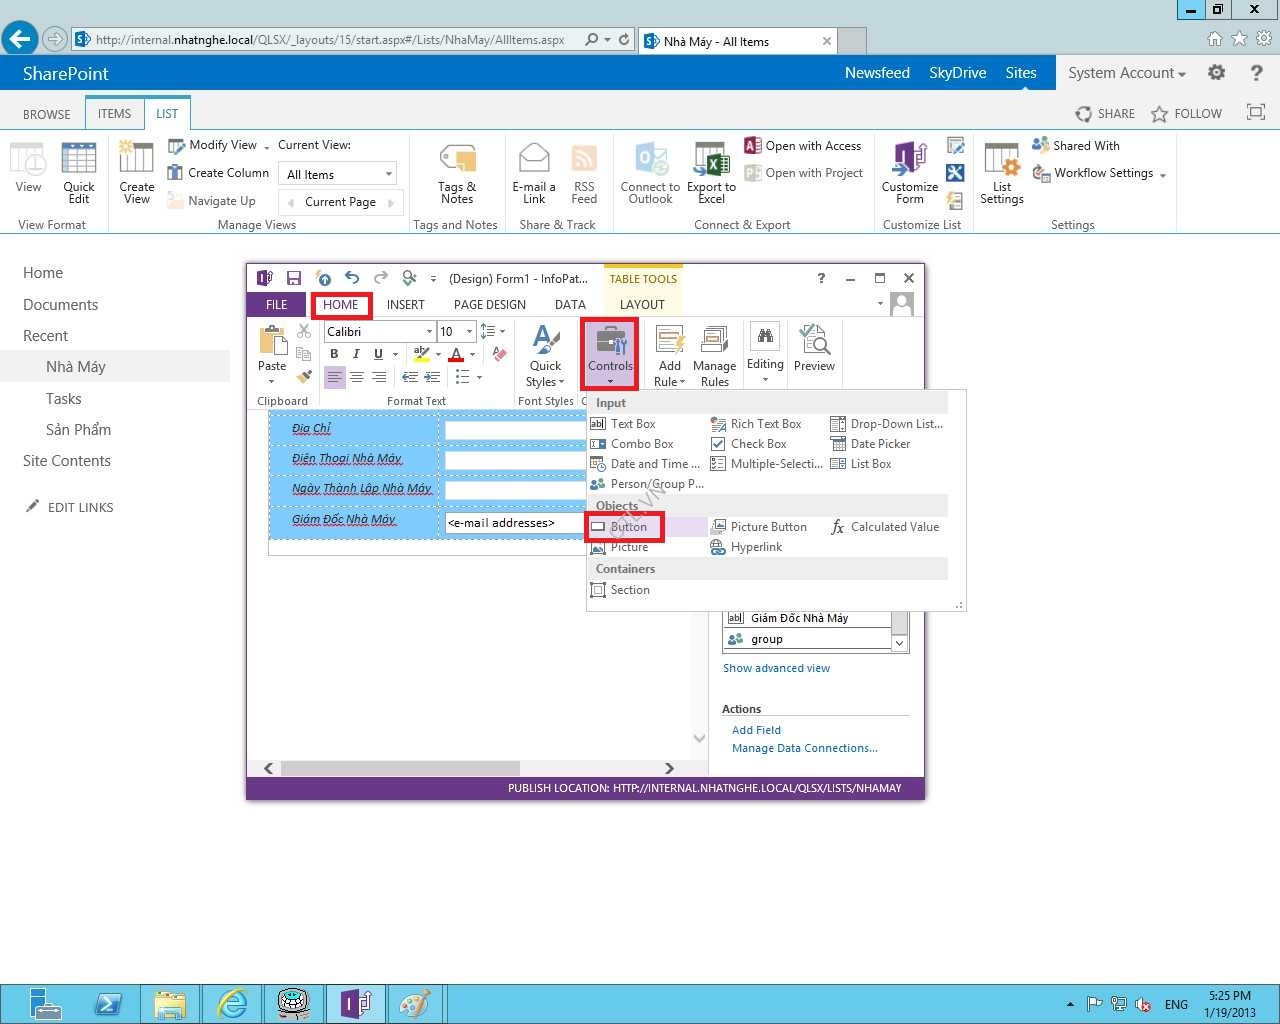Image resolution: width=1280 pixels, height=1024 pixels.
Task: Toggle Bold formatting in Format Text
Action: pyautogui.click(x=334, y=354)
